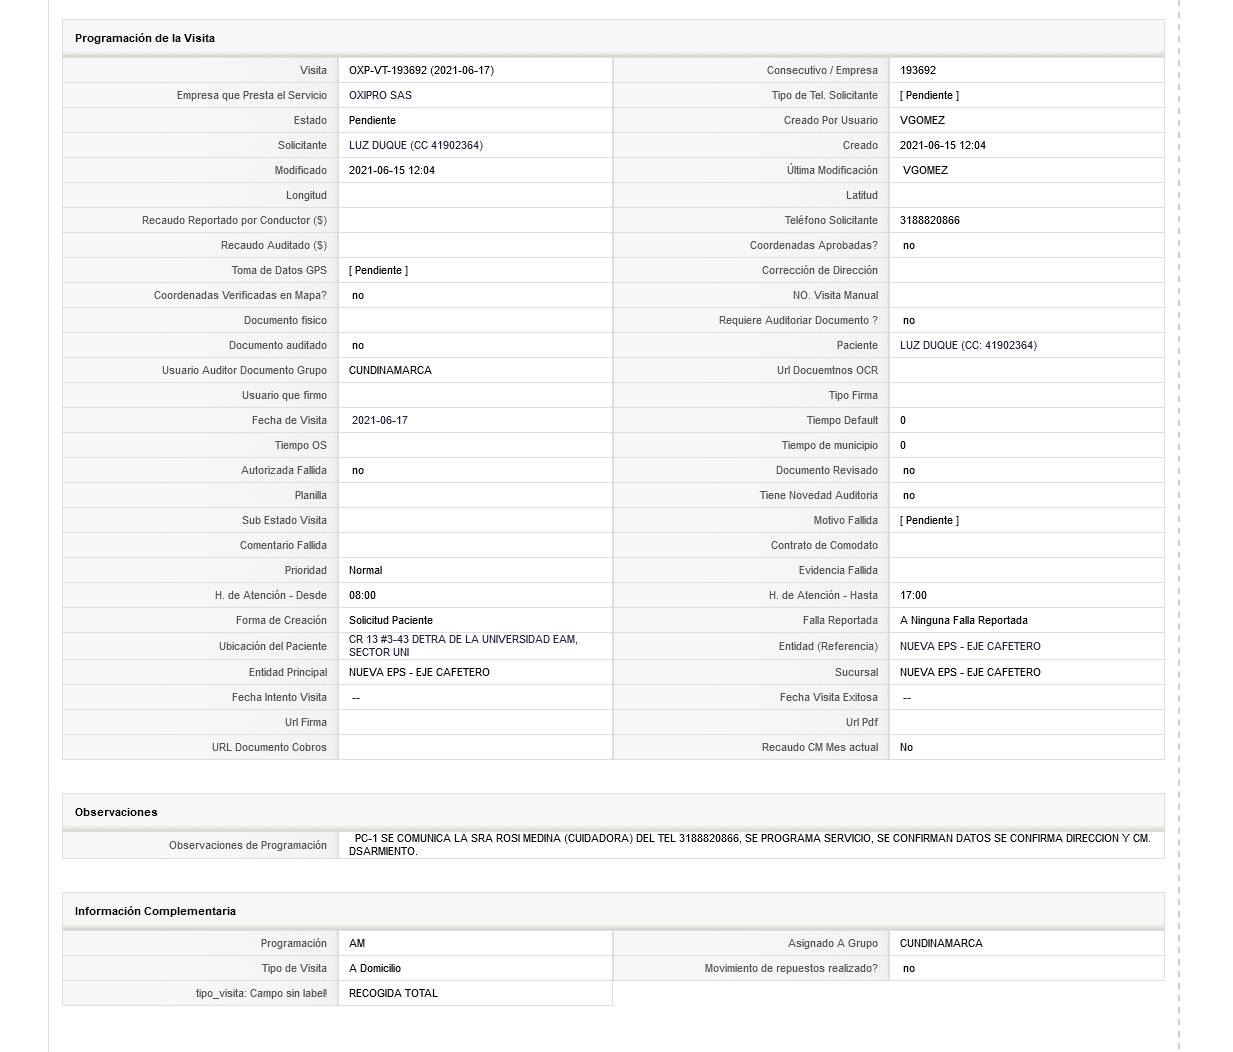Click the Tiempo de municipio value 0
Screen dimensions: 1233x1052
coord(903,445)
